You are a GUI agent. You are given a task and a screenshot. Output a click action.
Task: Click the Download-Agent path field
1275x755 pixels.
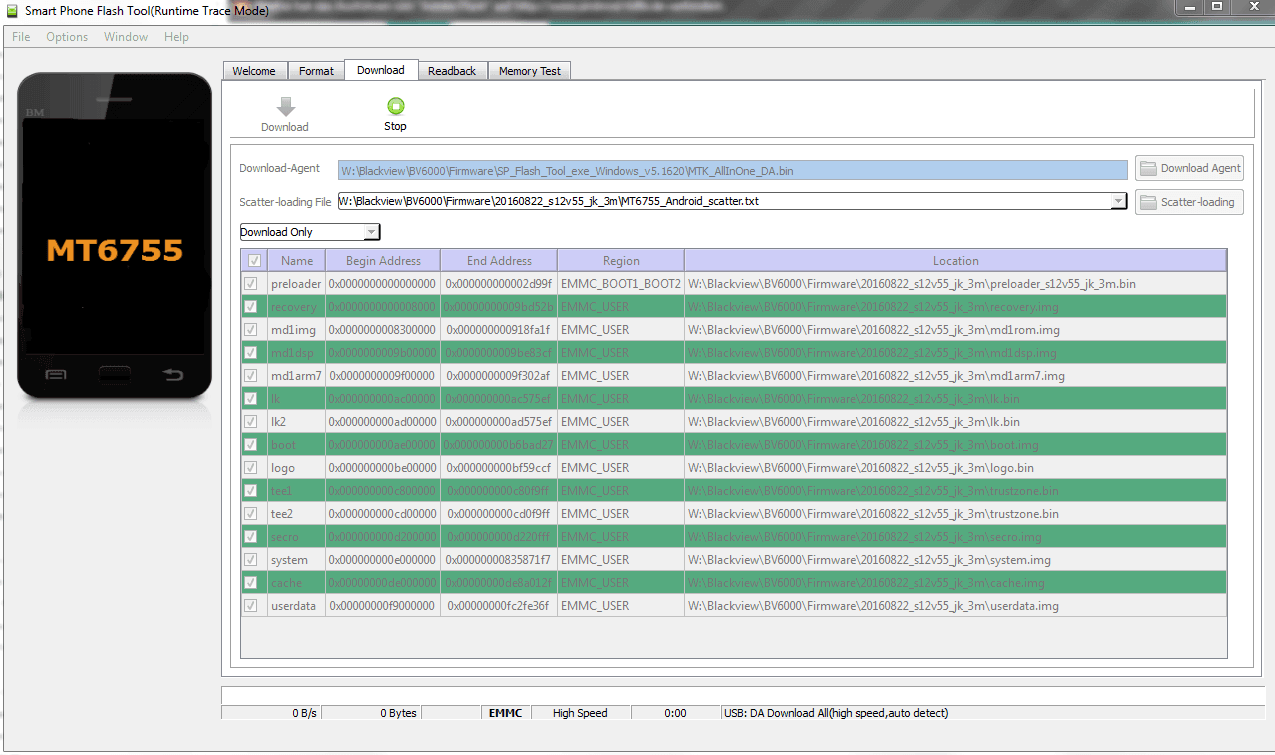tap(733, 171)
